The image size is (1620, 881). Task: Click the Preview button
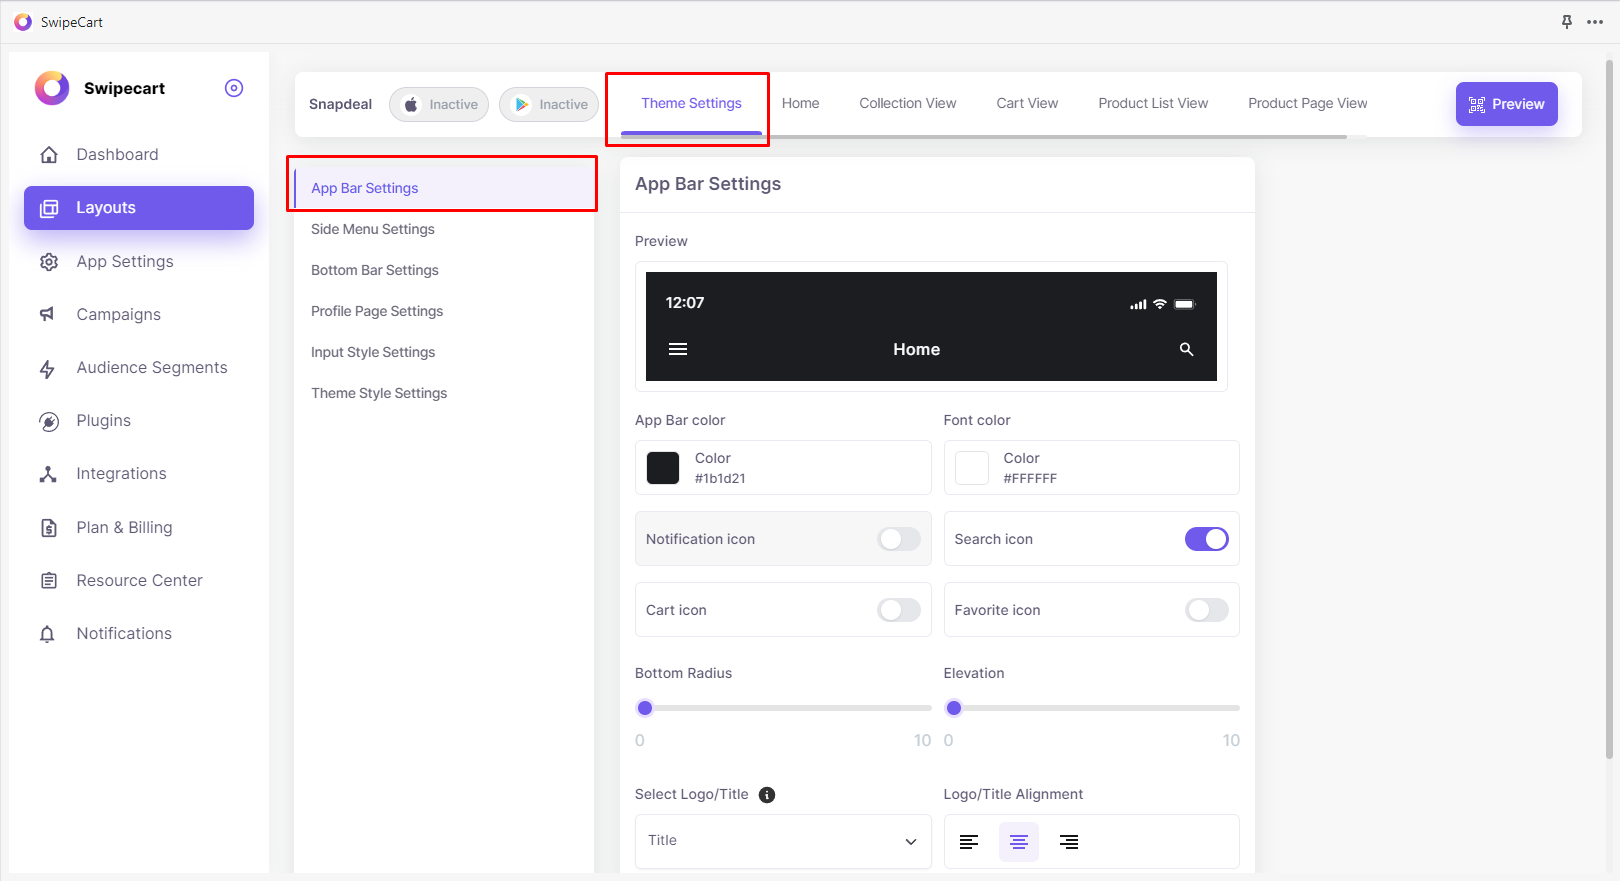point(1506,104)
